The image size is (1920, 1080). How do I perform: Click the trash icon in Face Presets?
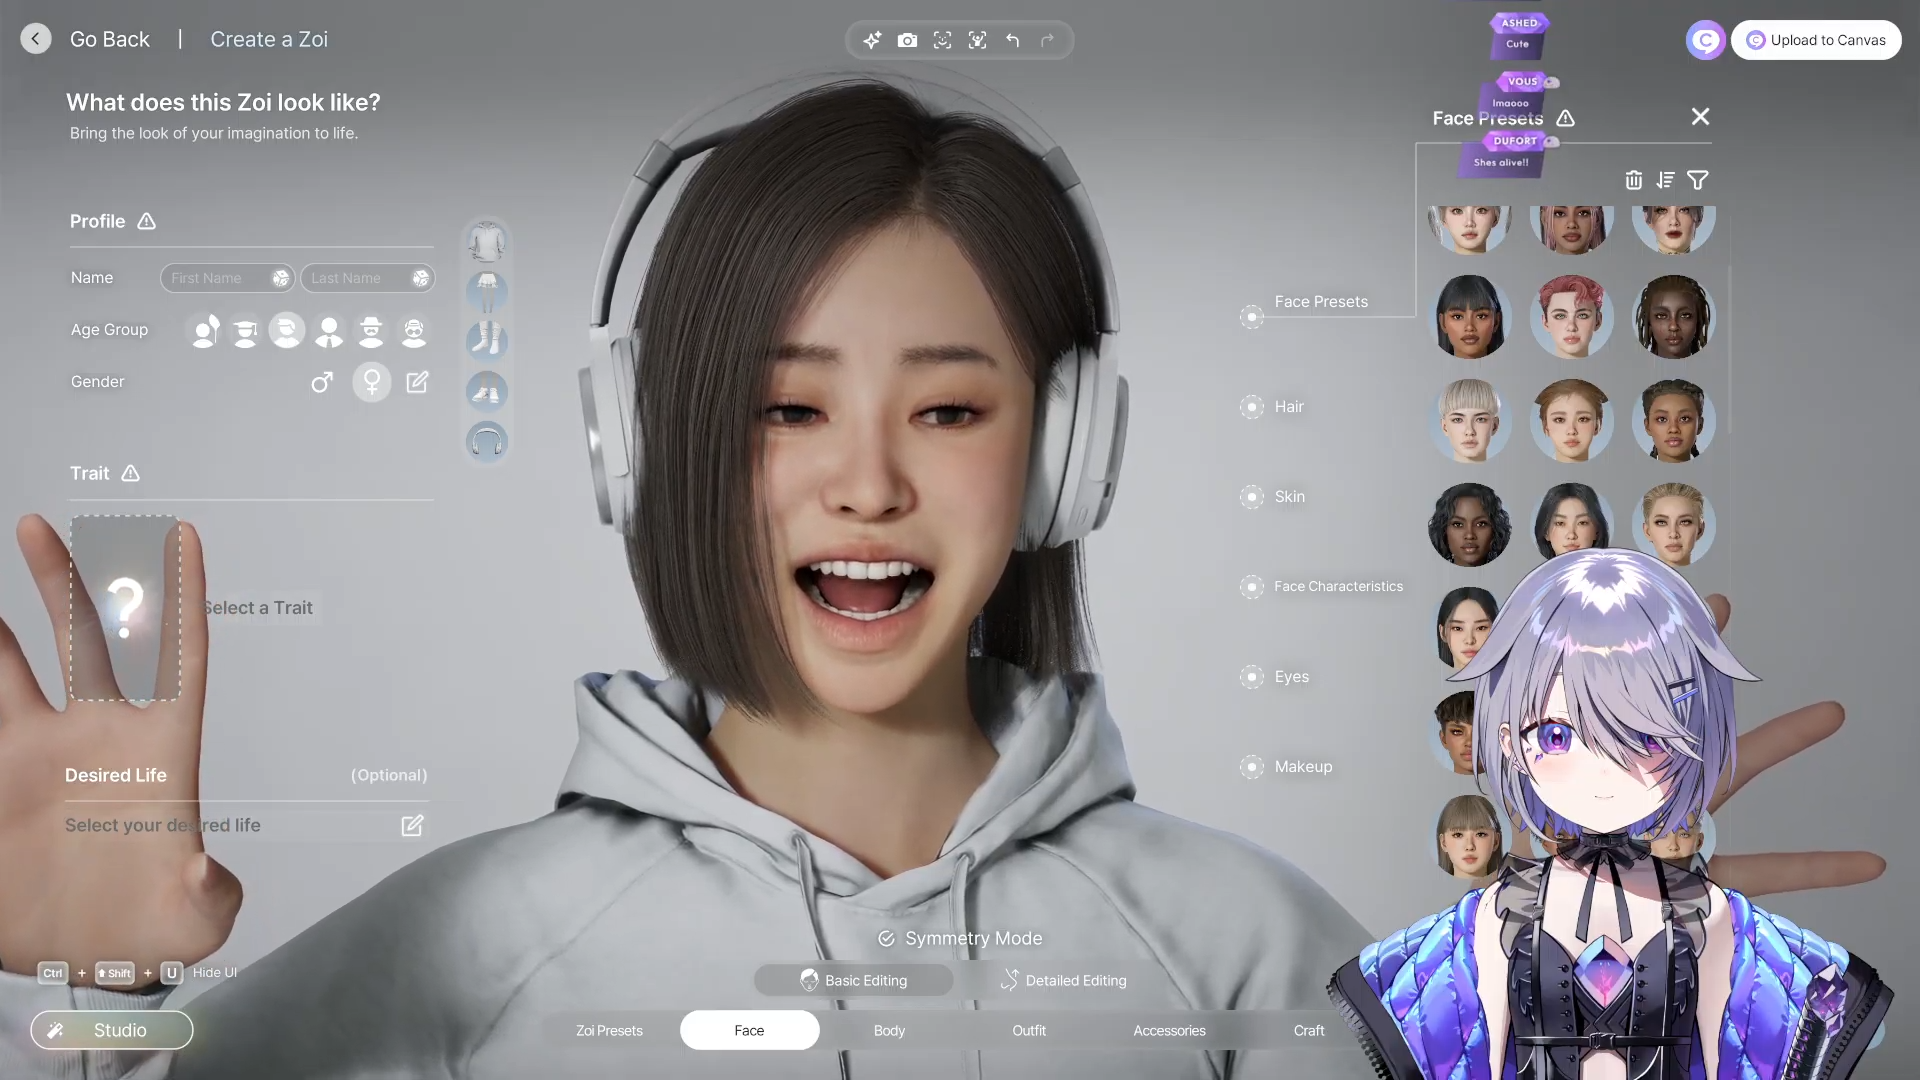1633,180
